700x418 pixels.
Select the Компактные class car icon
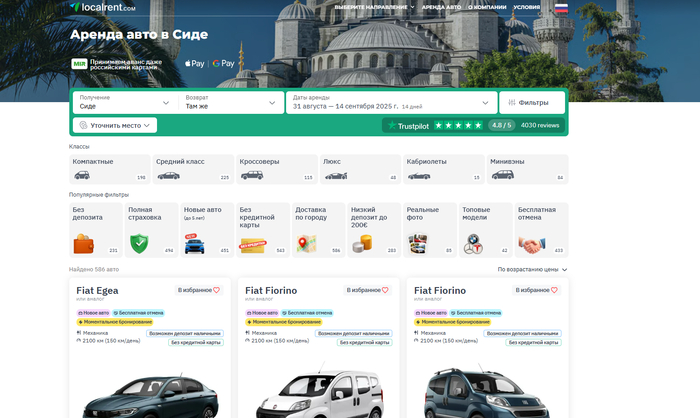click(82, 175)
